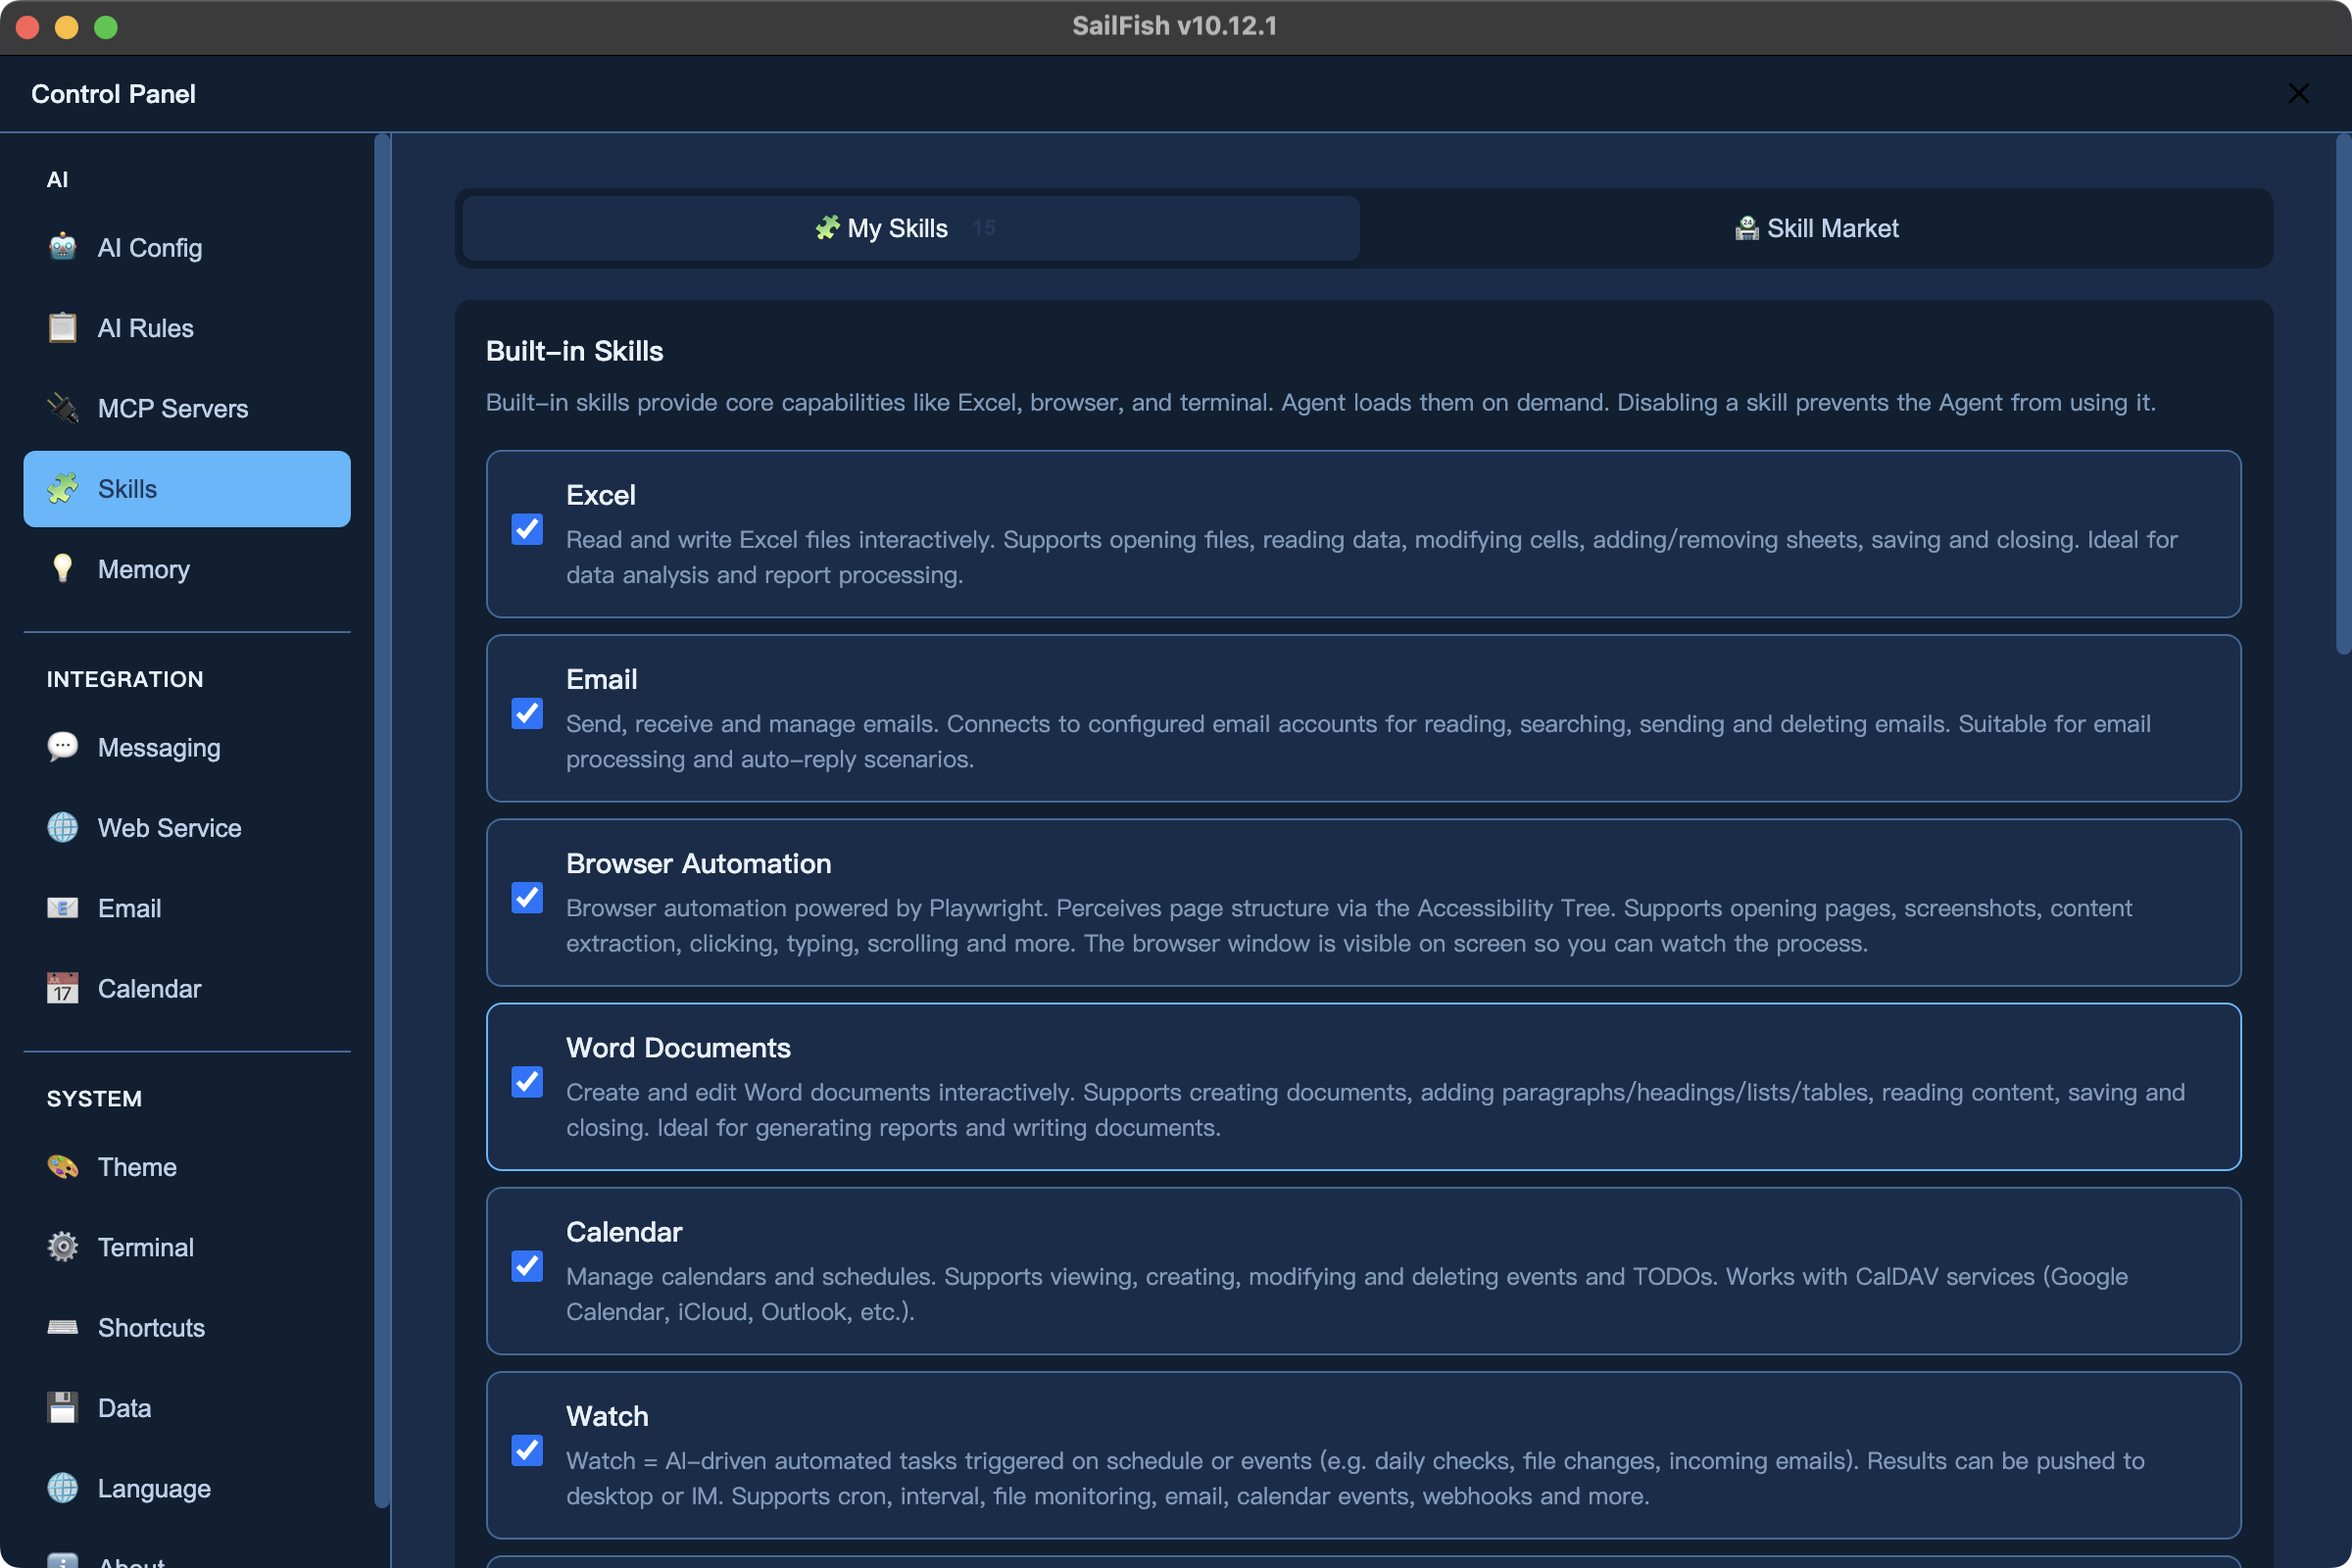Uncheck the Browser Automation skill
This screenshot has height=1568, width=2352.
527,898
